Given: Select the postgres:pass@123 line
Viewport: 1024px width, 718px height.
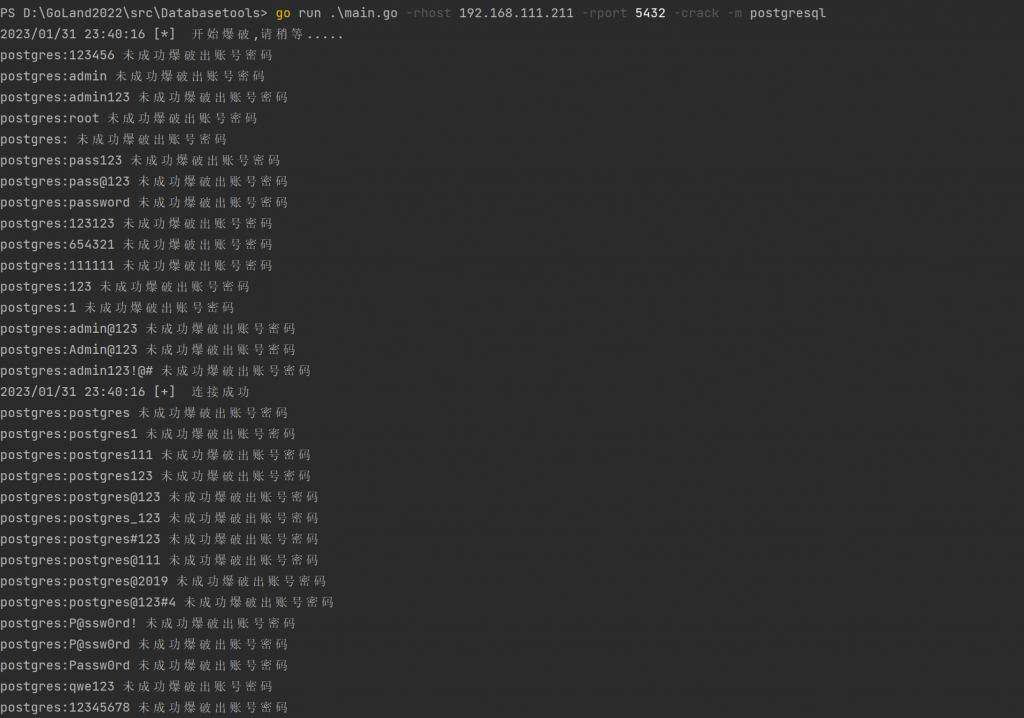Looking at the screenshot, I should (x=144, y=182).
